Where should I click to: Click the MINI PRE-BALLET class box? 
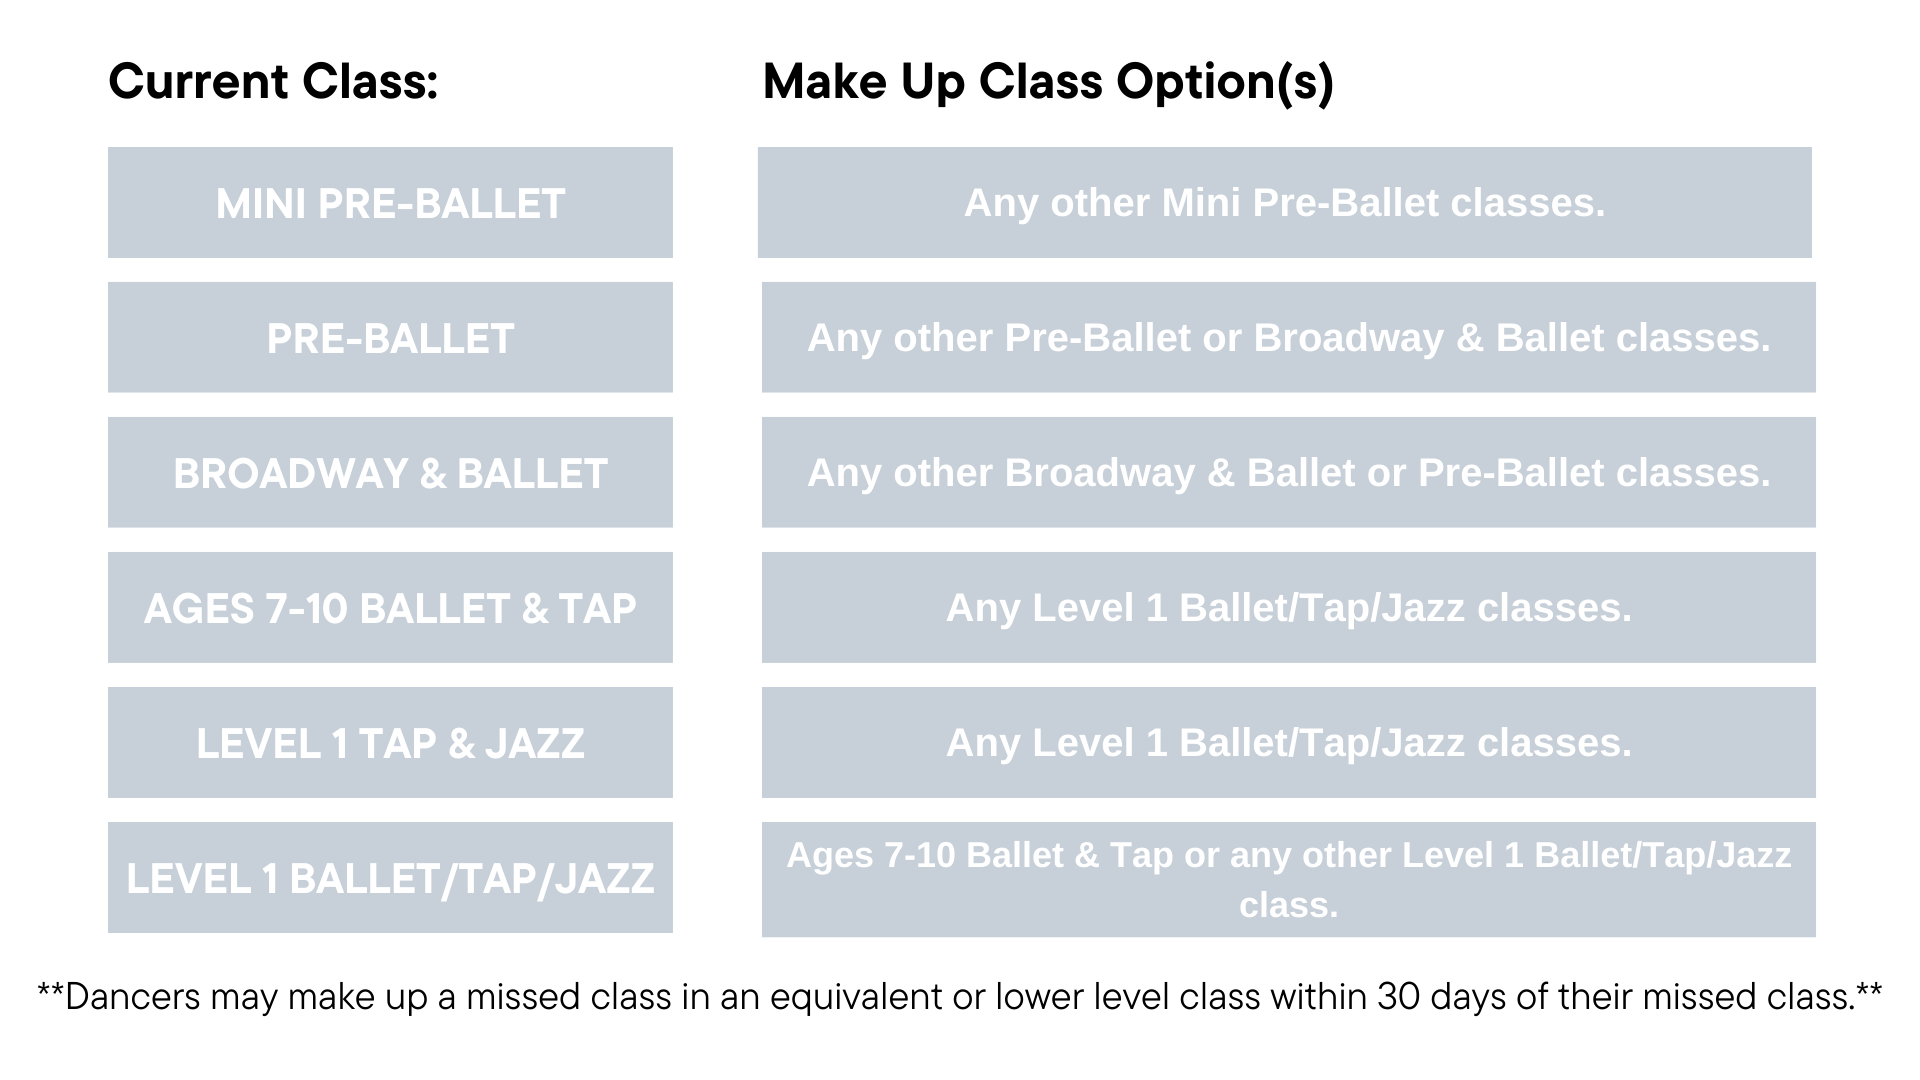(390, 203)
